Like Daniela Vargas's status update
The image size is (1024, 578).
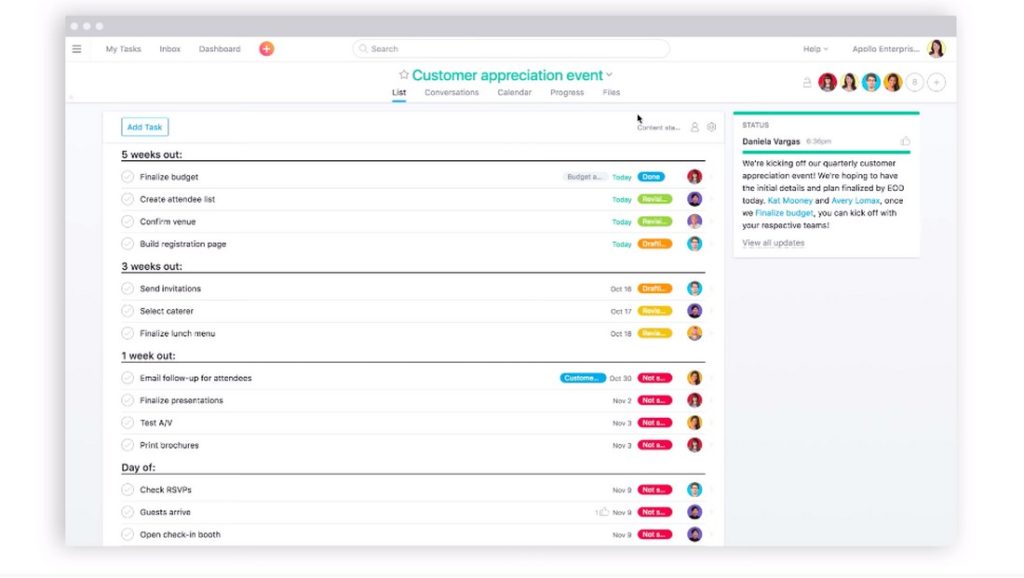click(x=903, y=142)
